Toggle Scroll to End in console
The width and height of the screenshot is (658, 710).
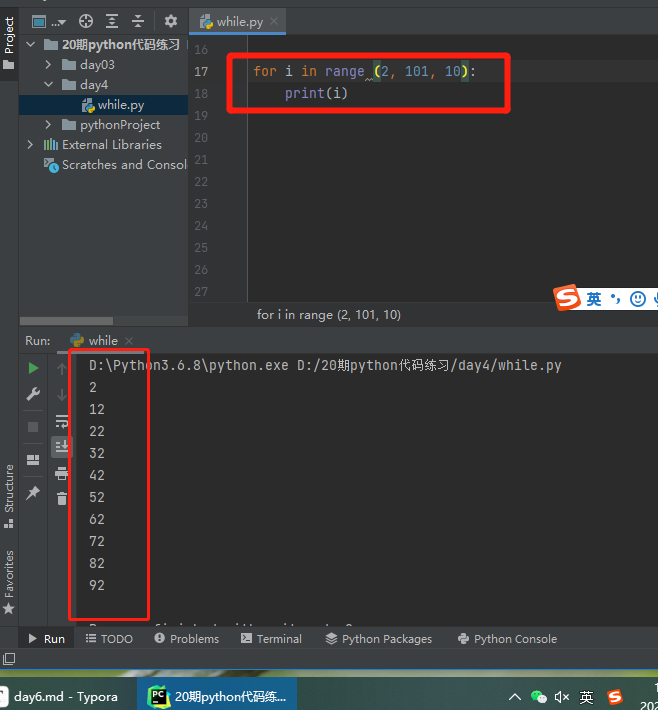(62, 446)
